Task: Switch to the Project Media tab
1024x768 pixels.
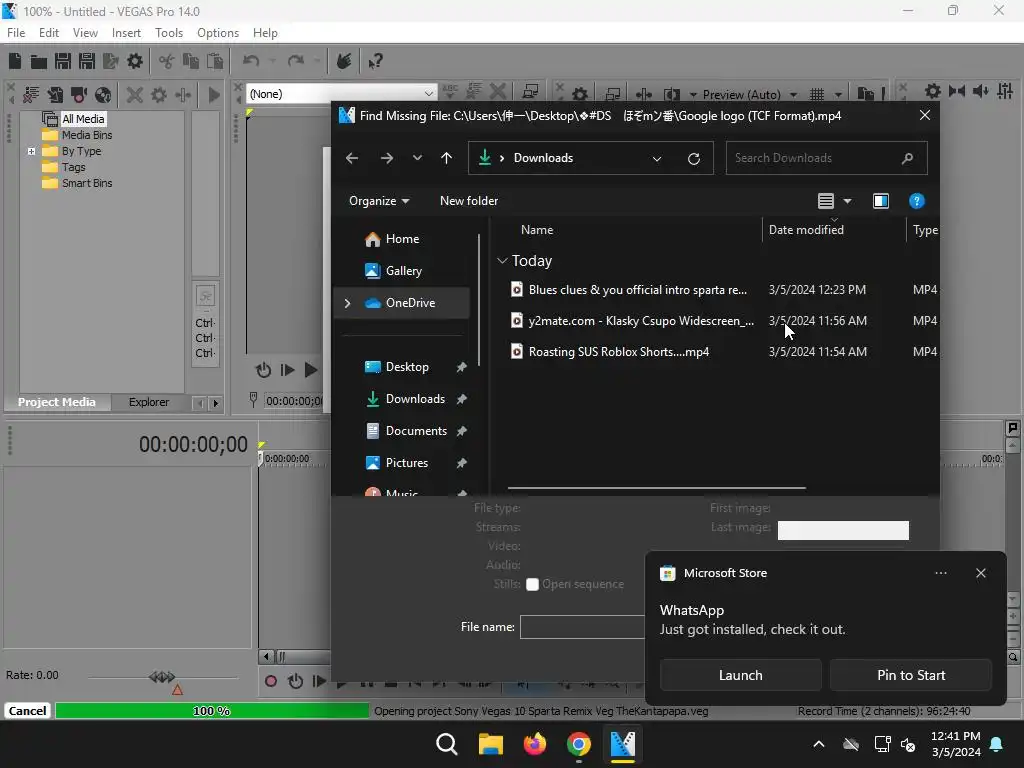Action: pyautogui.click(x=57, y=402)
